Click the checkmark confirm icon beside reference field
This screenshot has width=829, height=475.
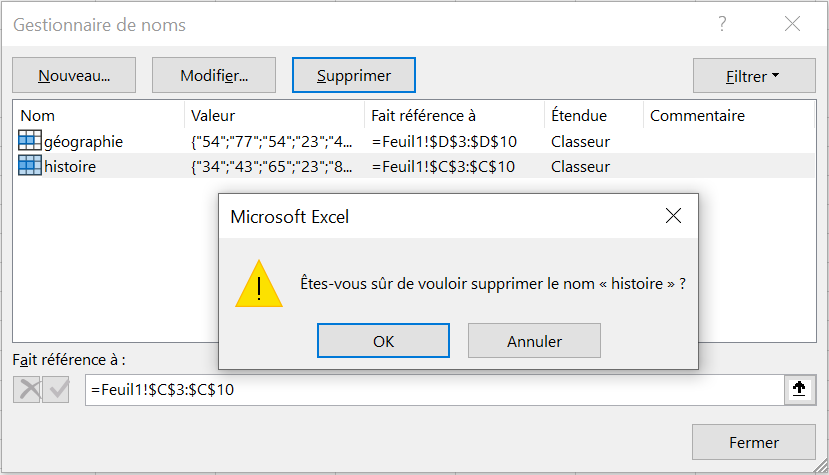point(56,390)
